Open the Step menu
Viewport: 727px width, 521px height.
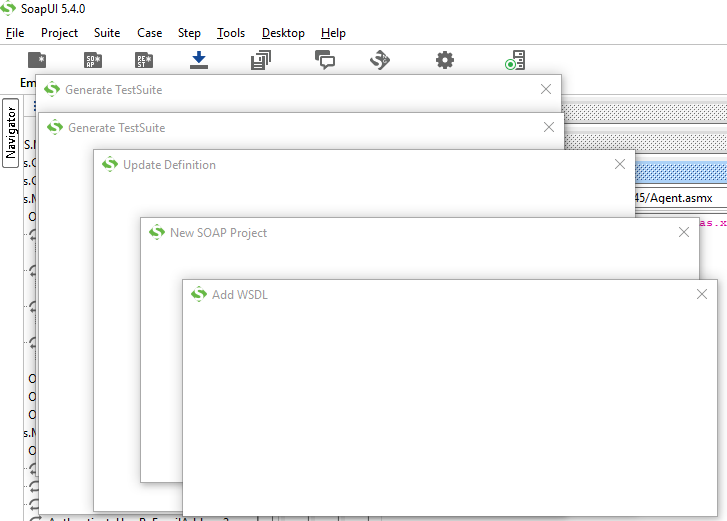pyautogui.click(x=189, y=33)
